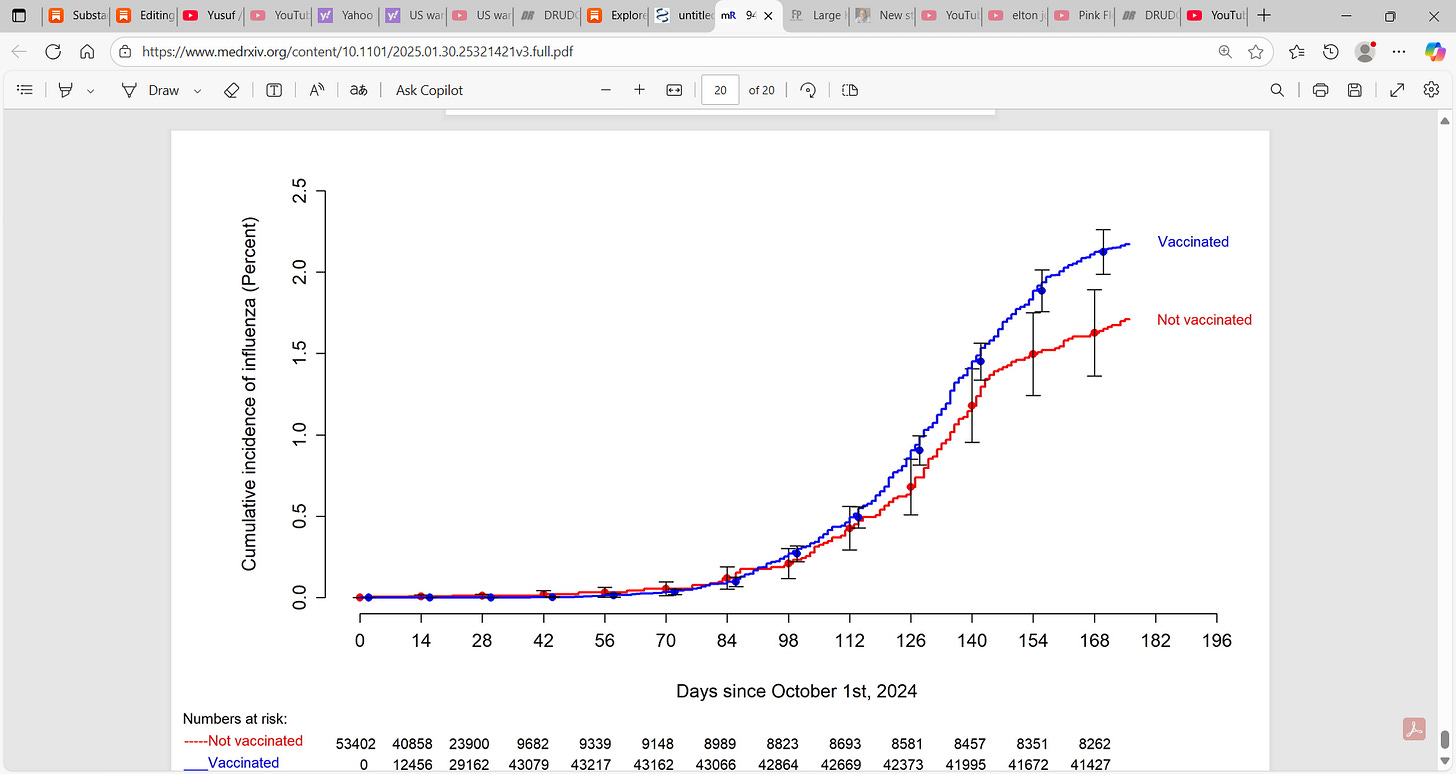Expand Draw pen options dropdown
Image resolution: width=1456 pixels, height=774 pixels.
197,90
